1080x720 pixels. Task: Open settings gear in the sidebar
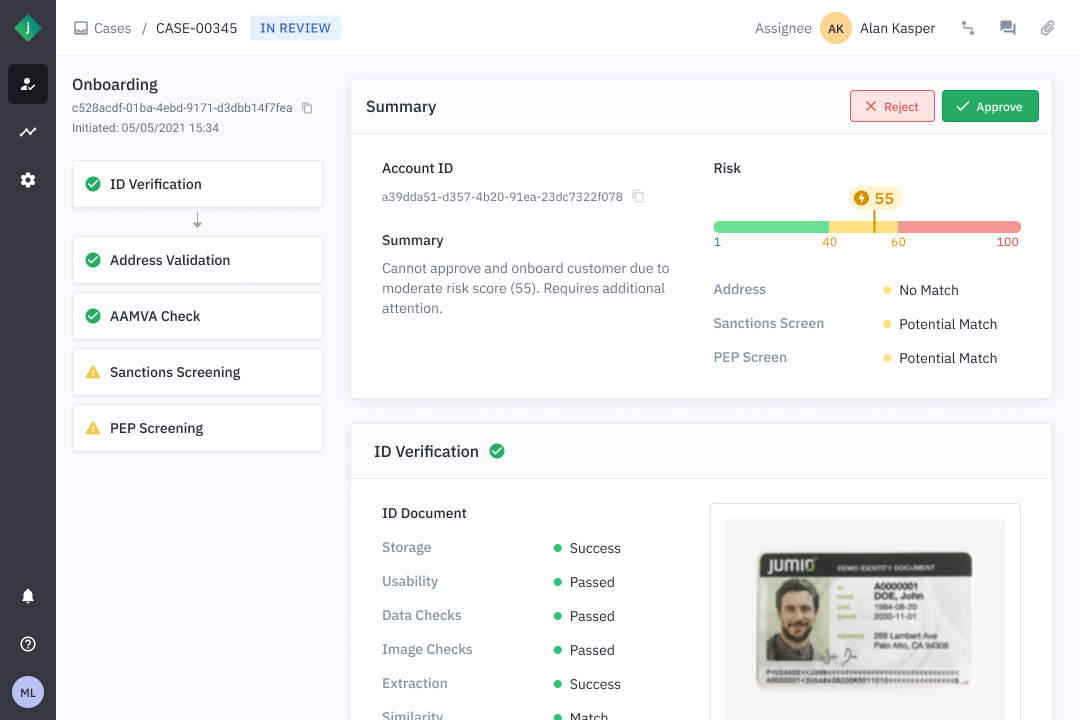coord(28,180)
